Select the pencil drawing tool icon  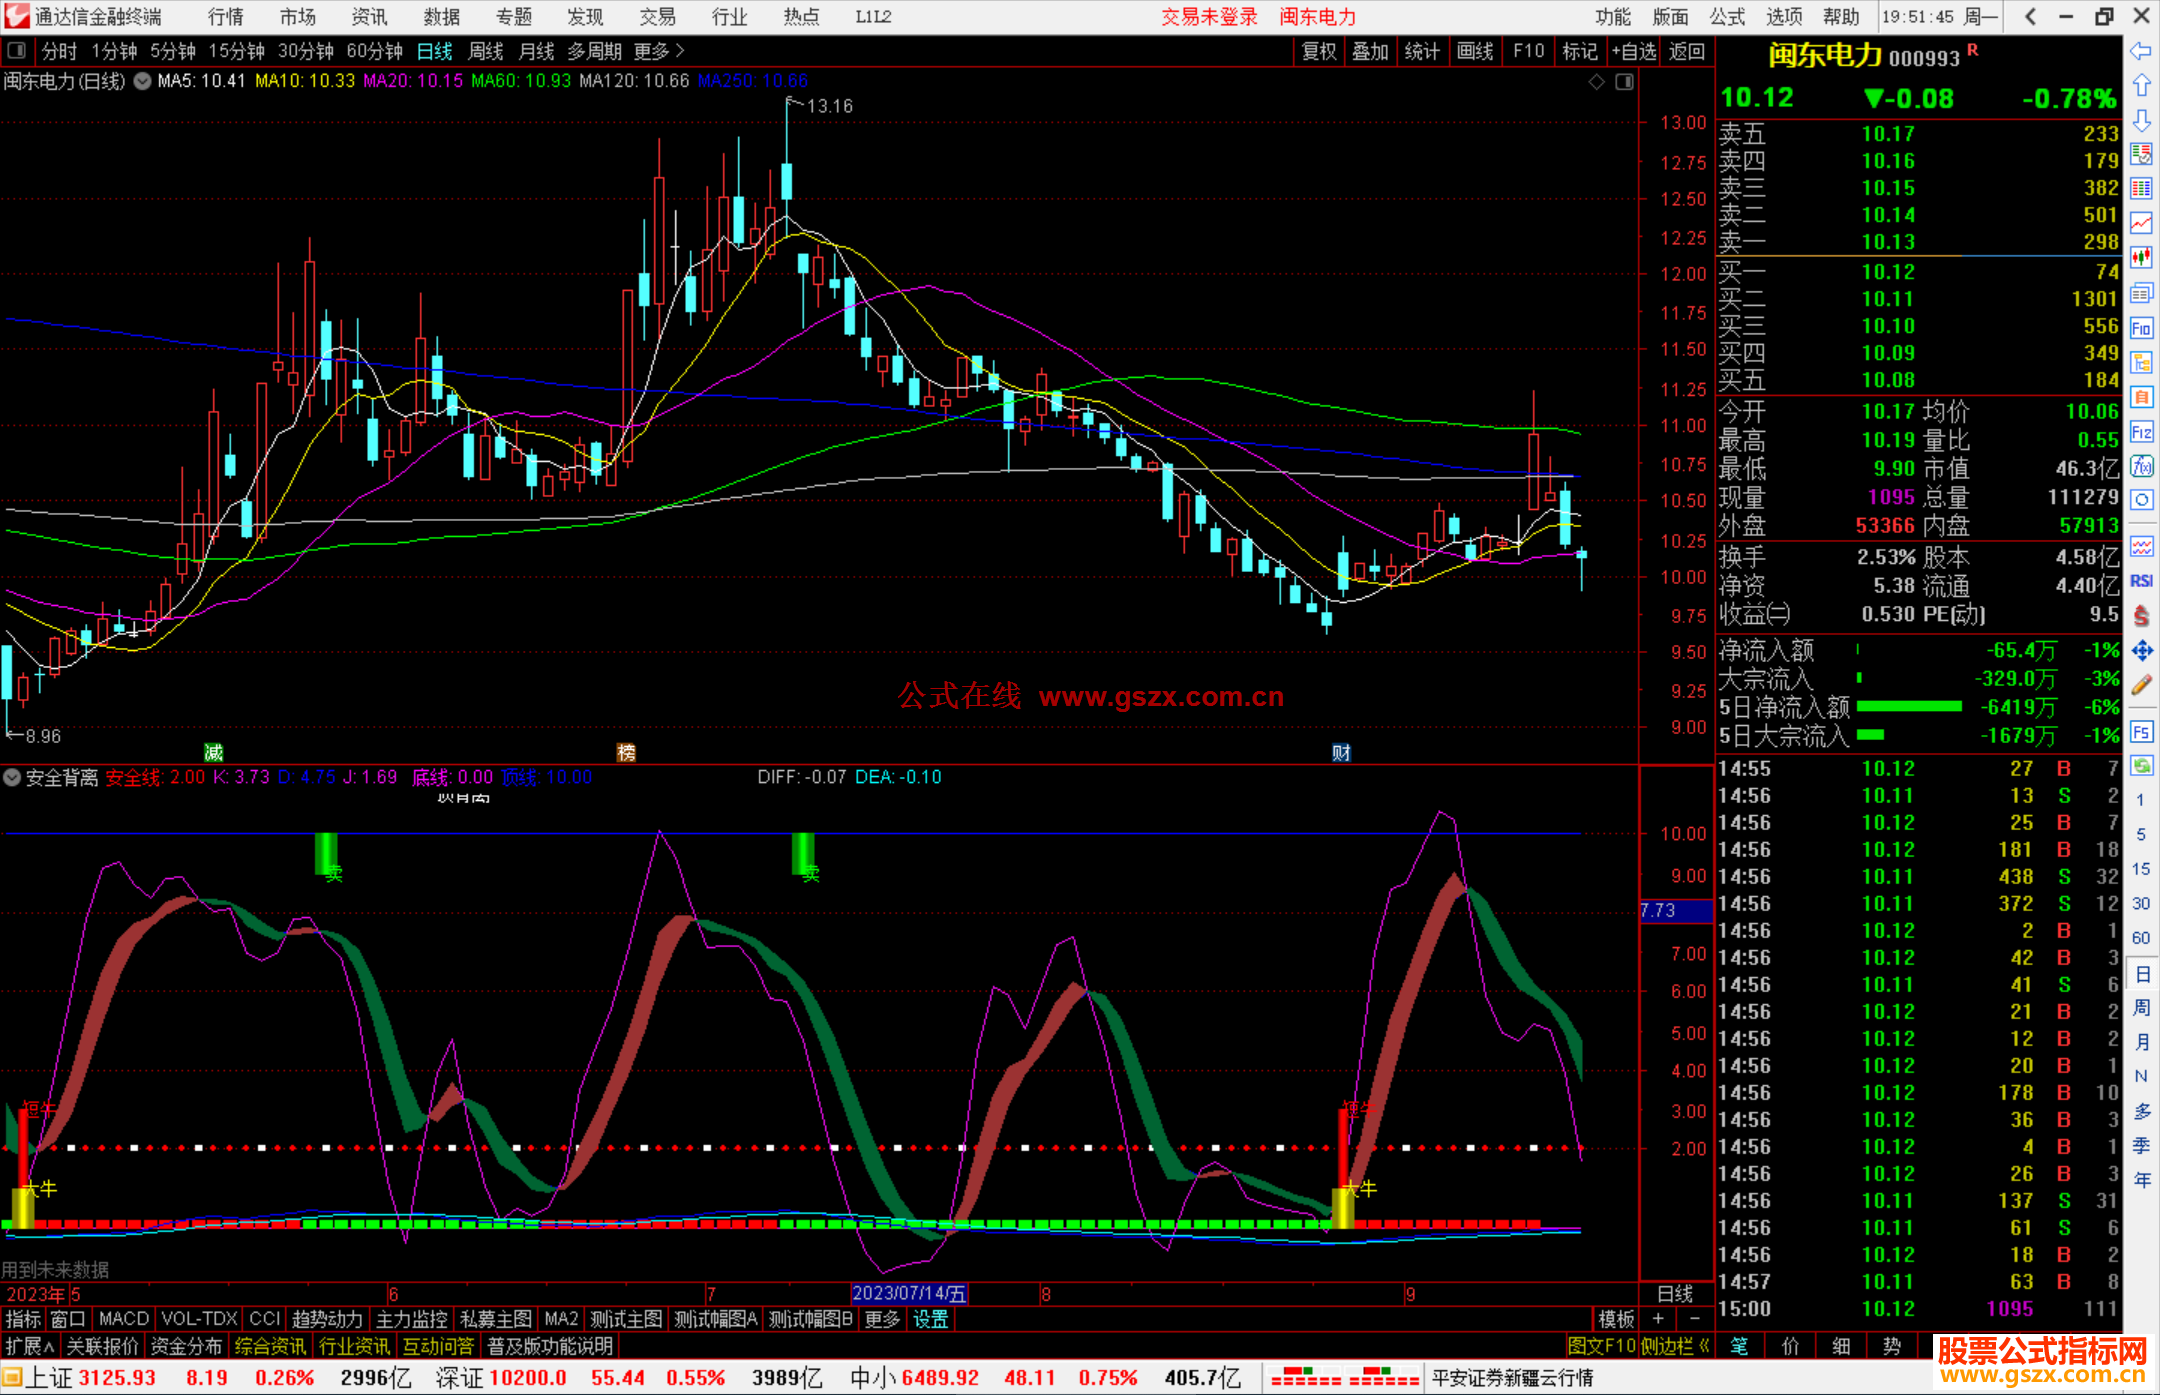2141,686
